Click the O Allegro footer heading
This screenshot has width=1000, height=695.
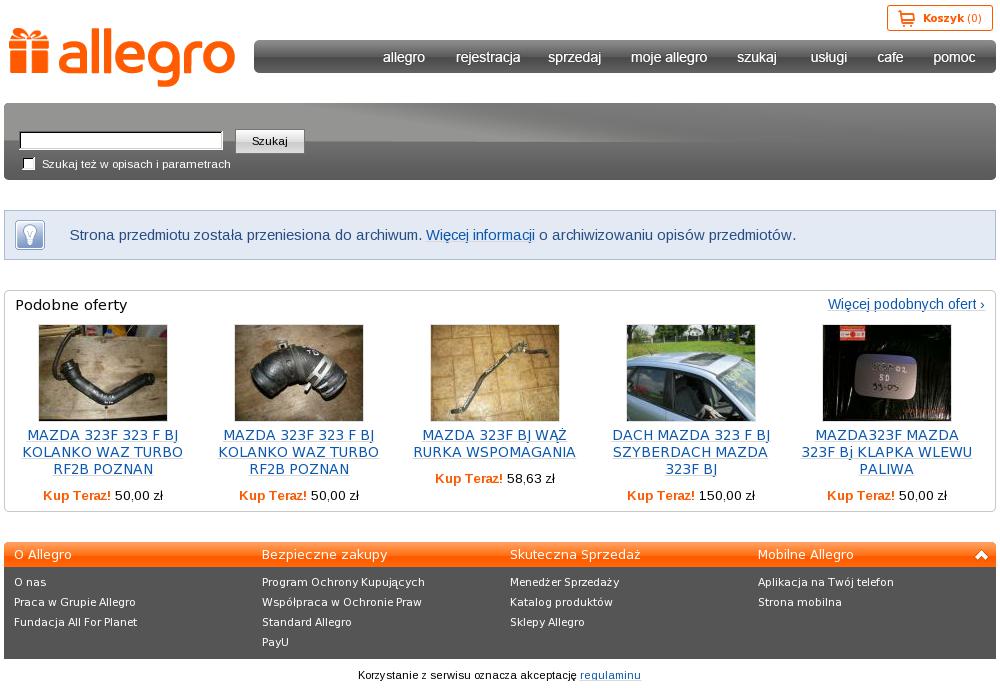[43, 555]
